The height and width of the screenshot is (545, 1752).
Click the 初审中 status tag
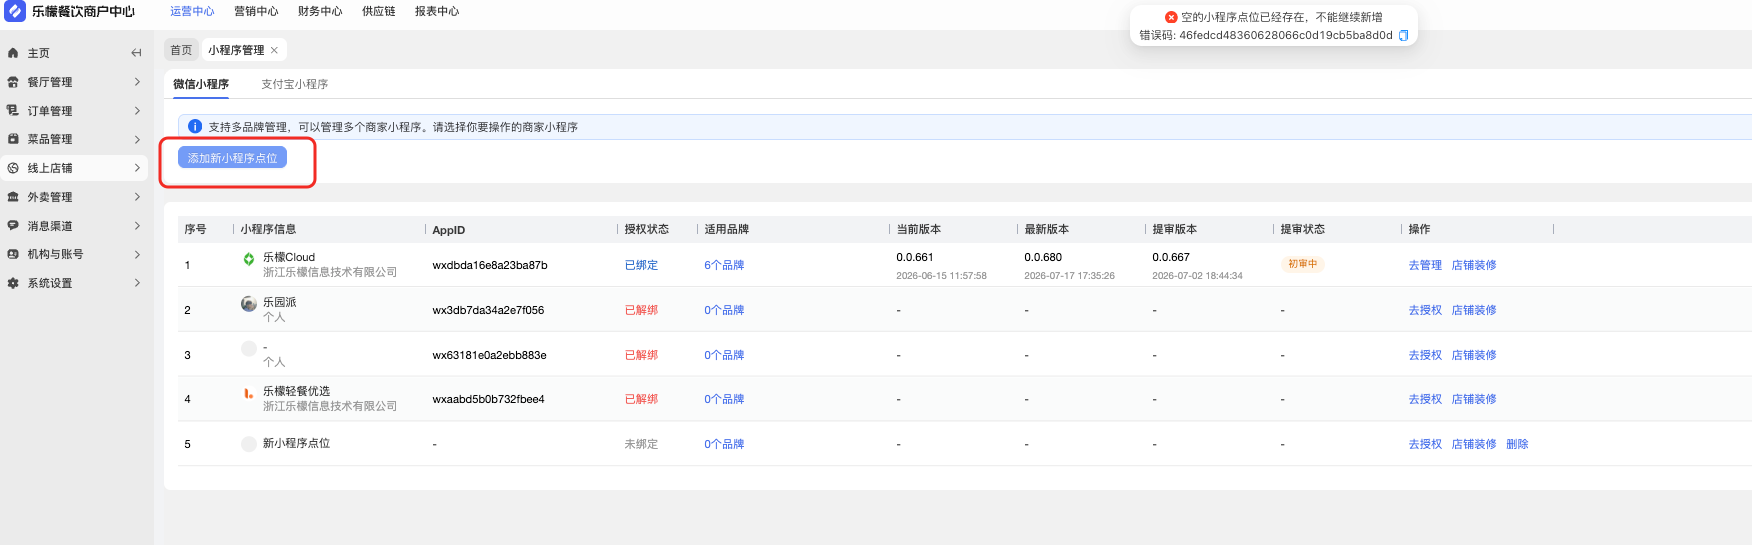[1302, 264]
